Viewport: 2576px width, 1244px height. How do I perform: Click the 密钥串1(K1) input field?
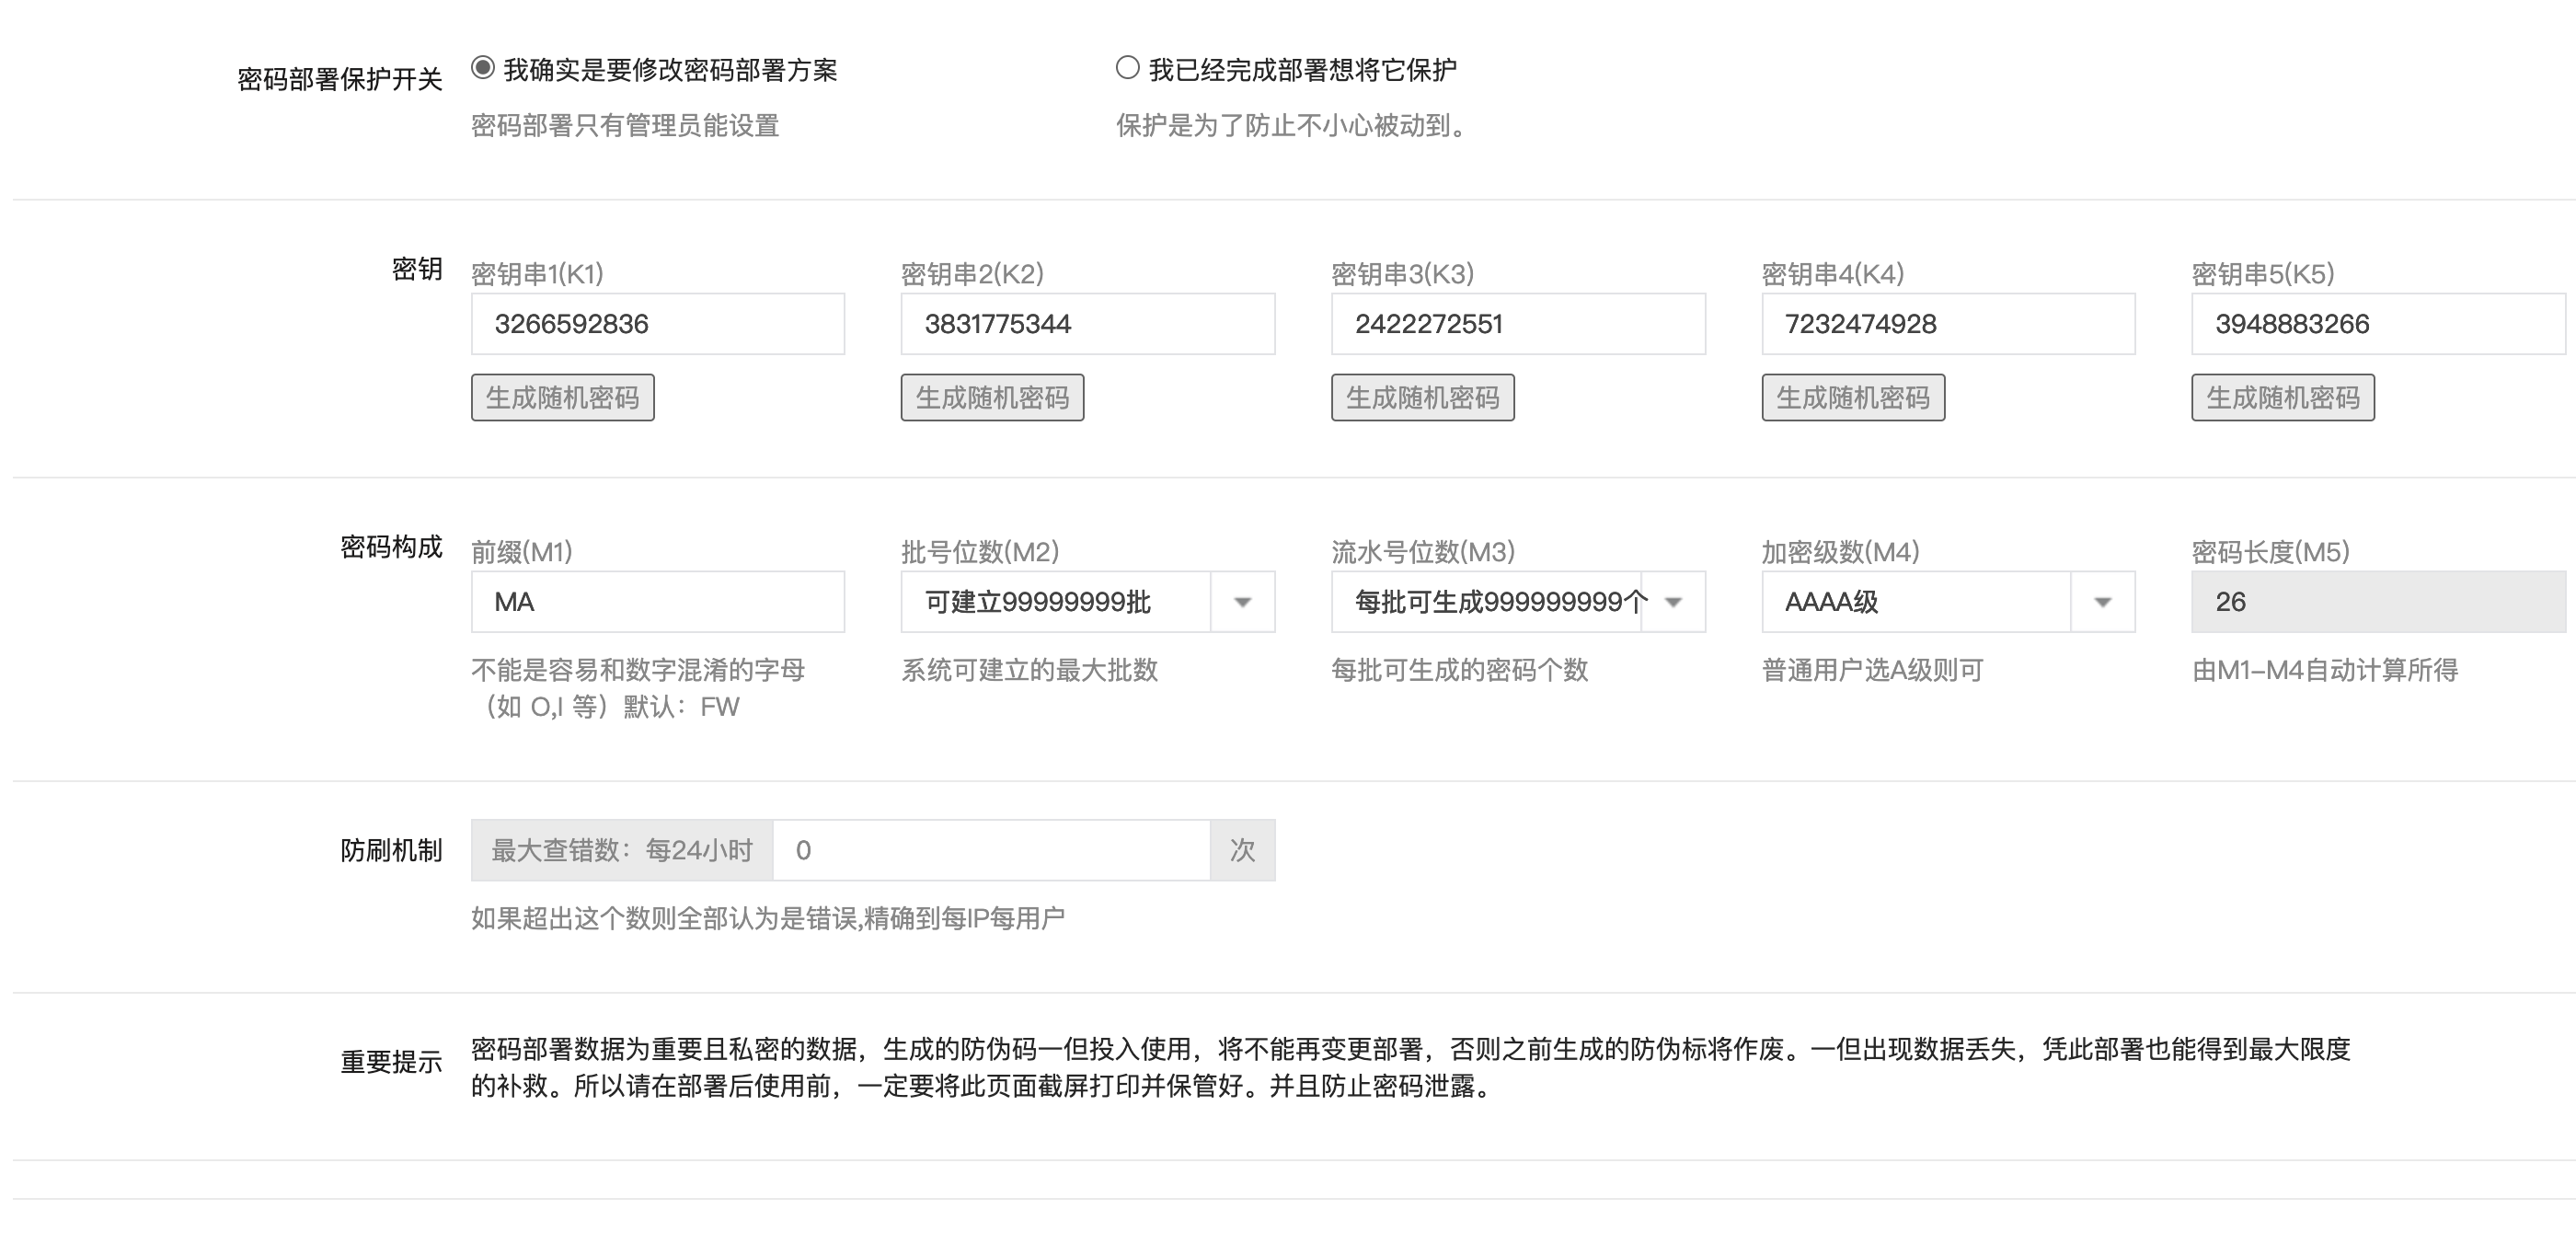point(658,324)
